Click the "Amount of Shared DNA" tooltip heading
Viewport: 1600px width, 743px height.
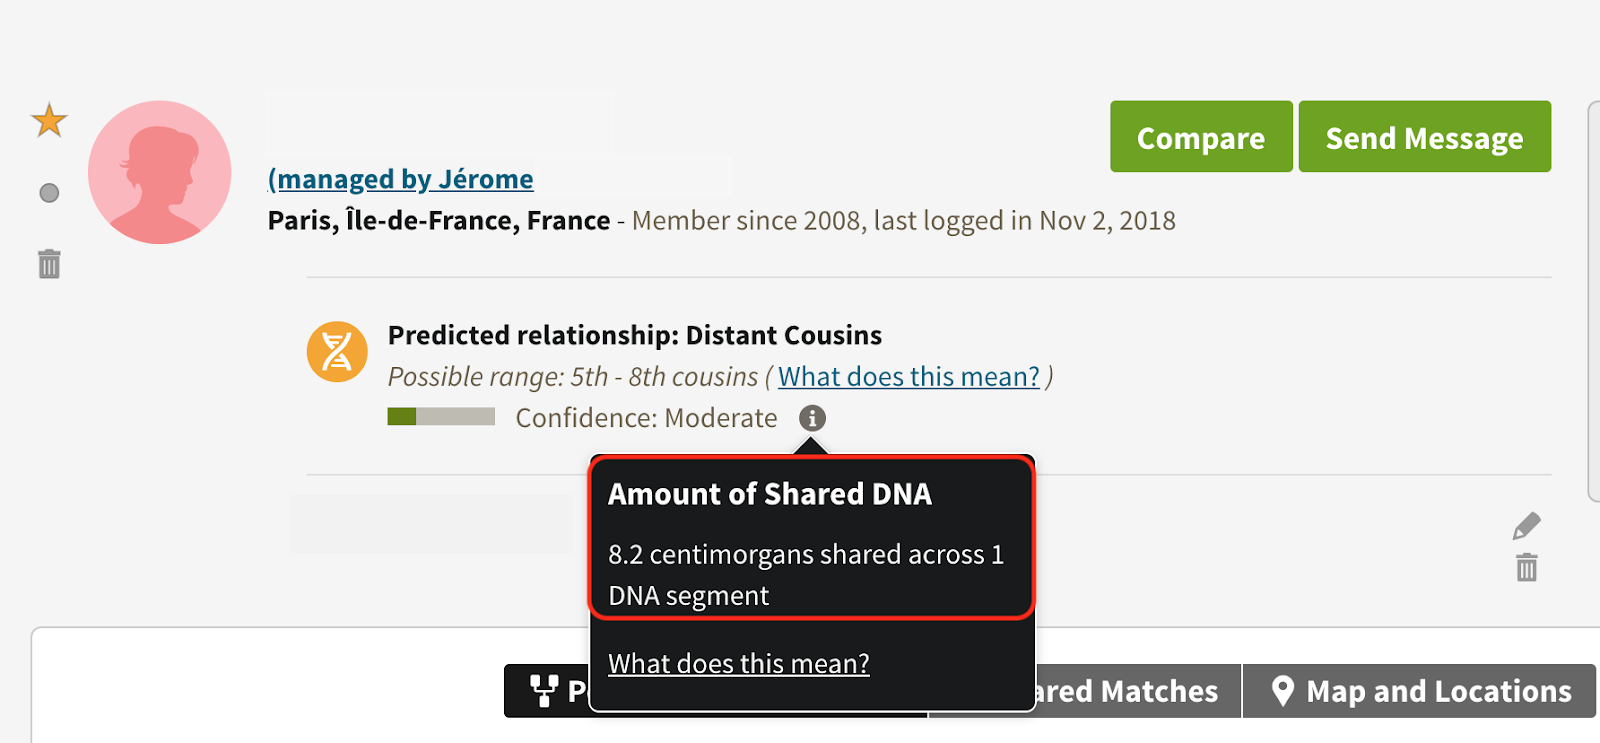(x=769, y=494)
